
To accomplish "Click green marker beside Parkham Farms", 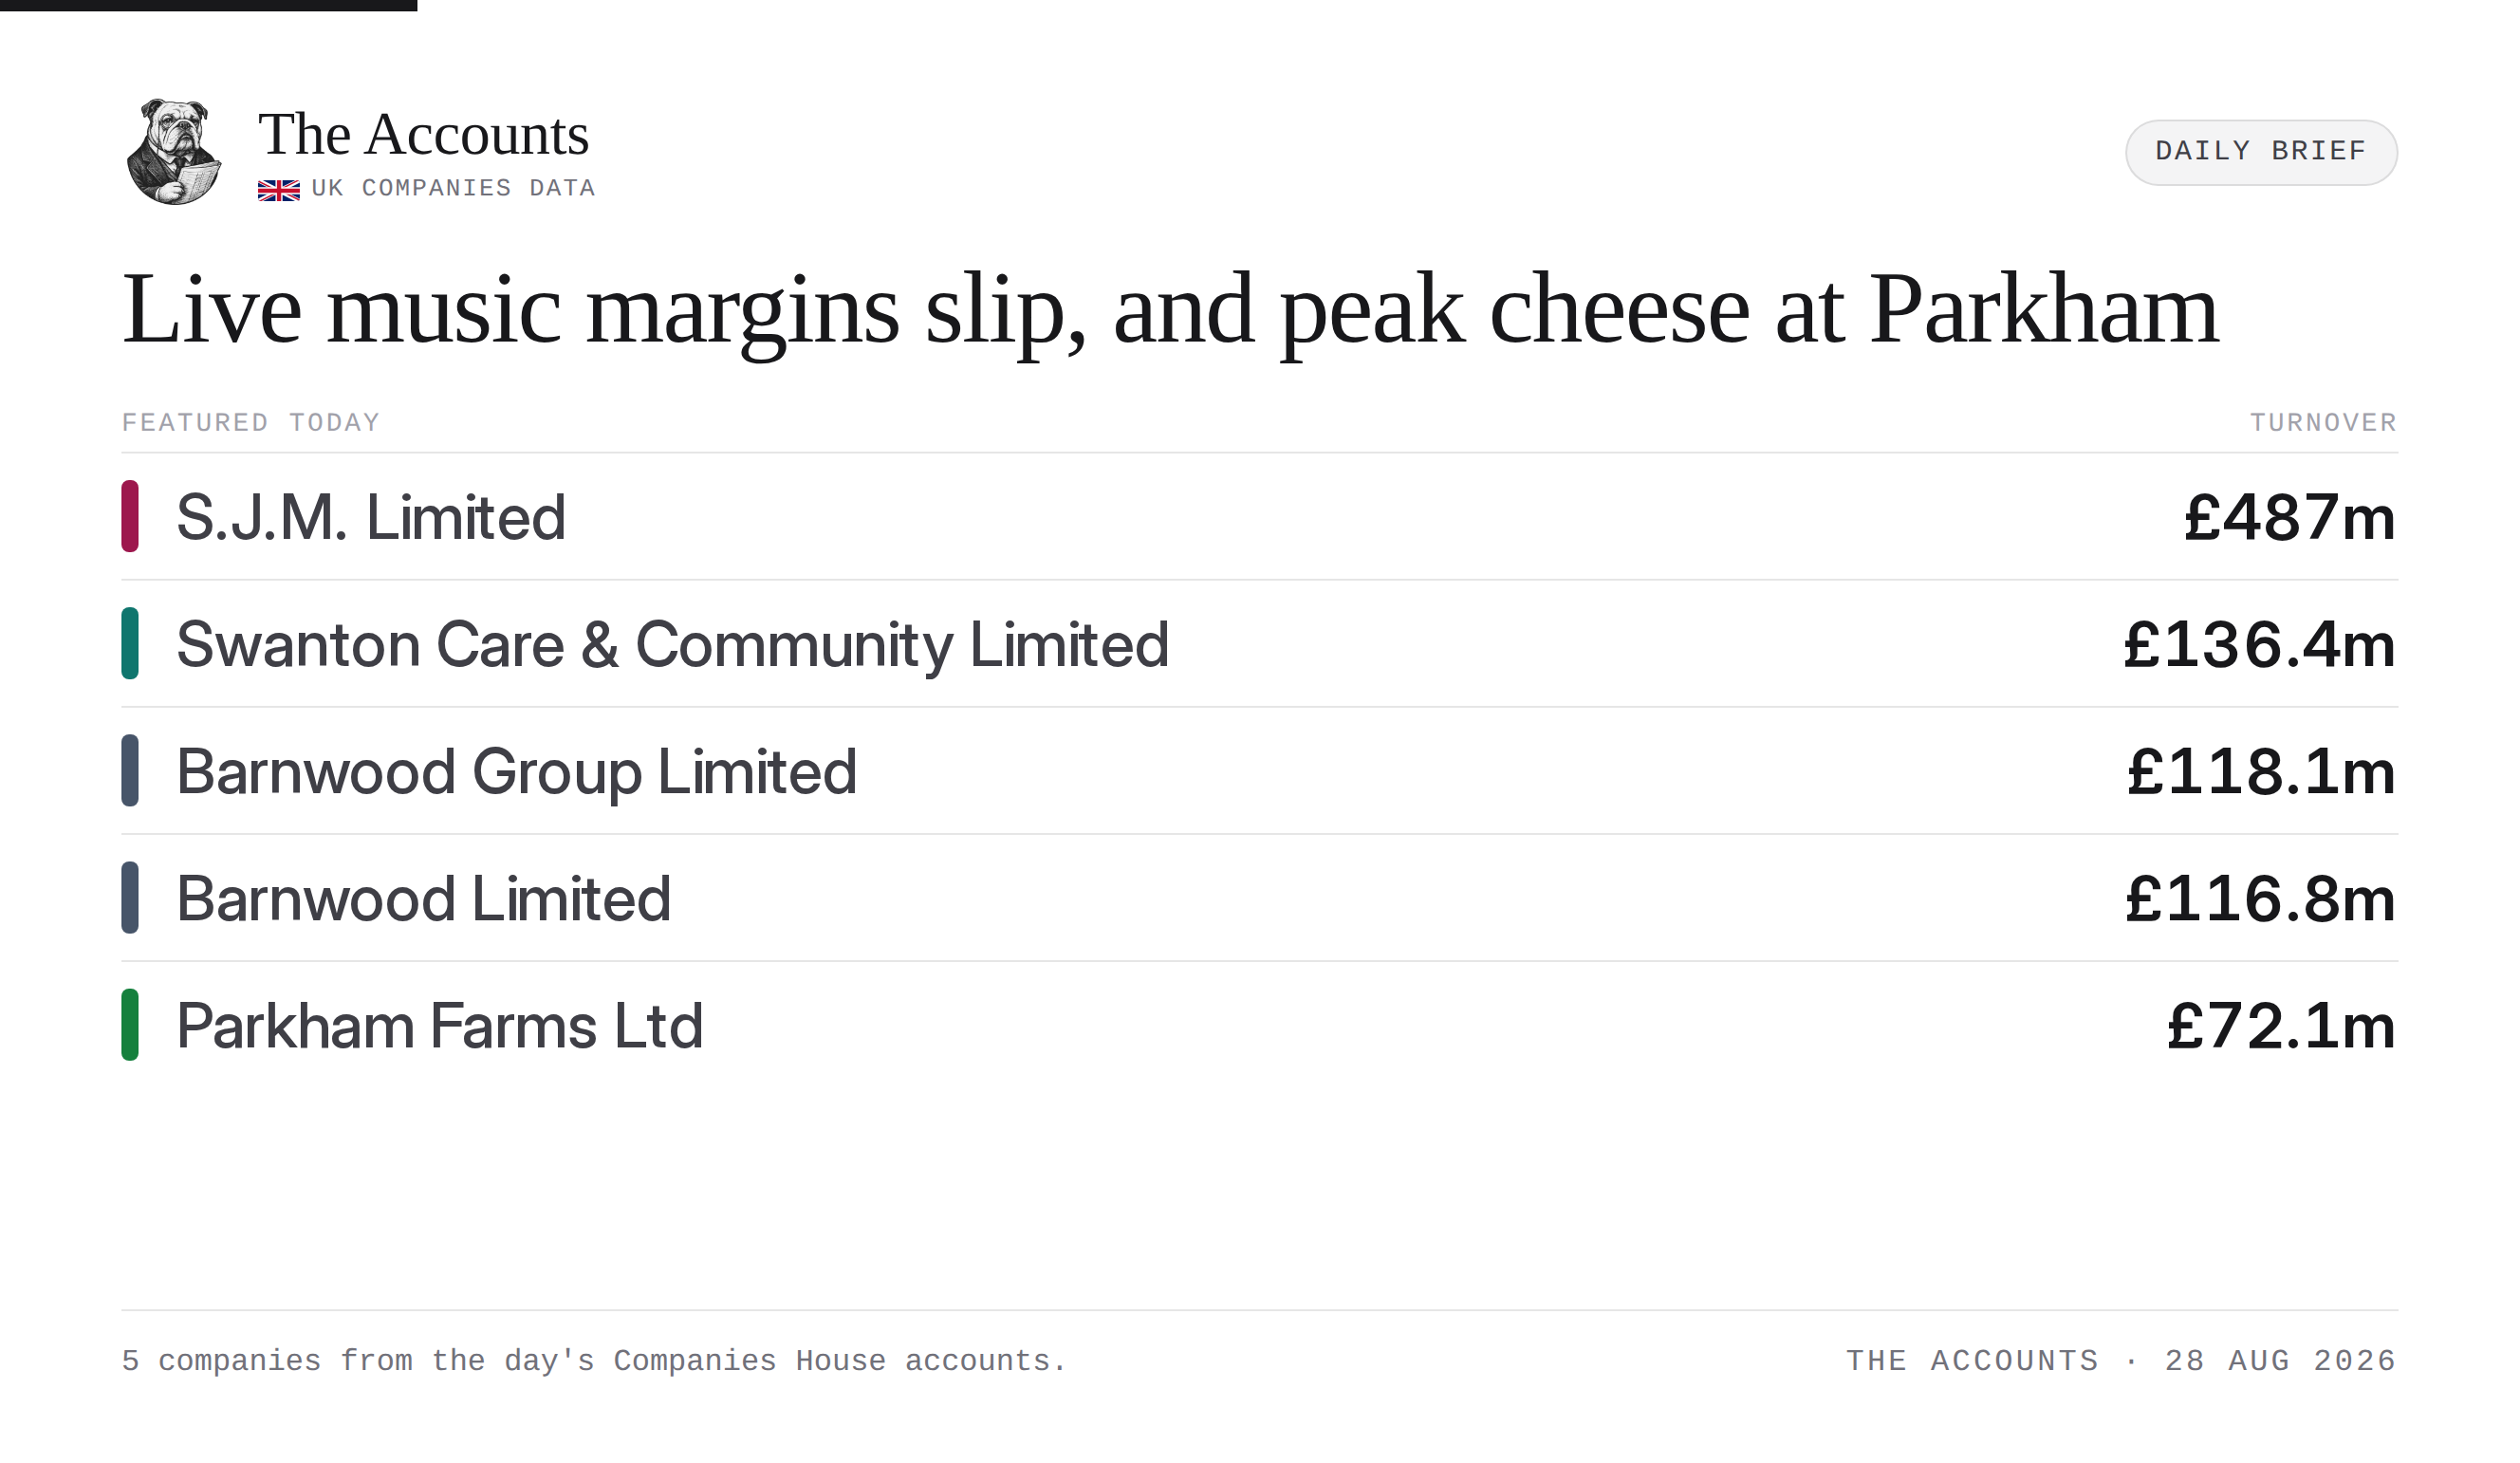I will (x=130, y=1024).
